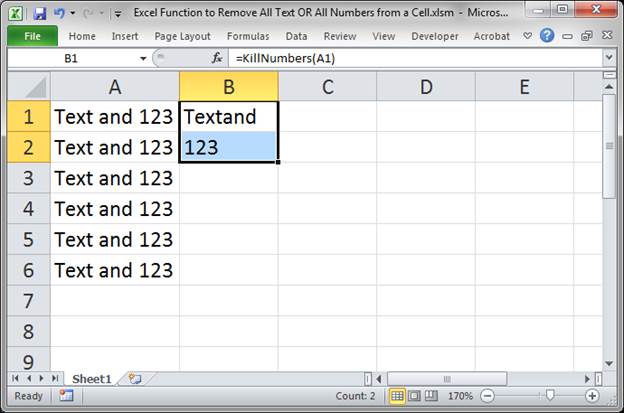Click the Undo arrow icon
Screen dimensions: 624x413
point(60,14)
